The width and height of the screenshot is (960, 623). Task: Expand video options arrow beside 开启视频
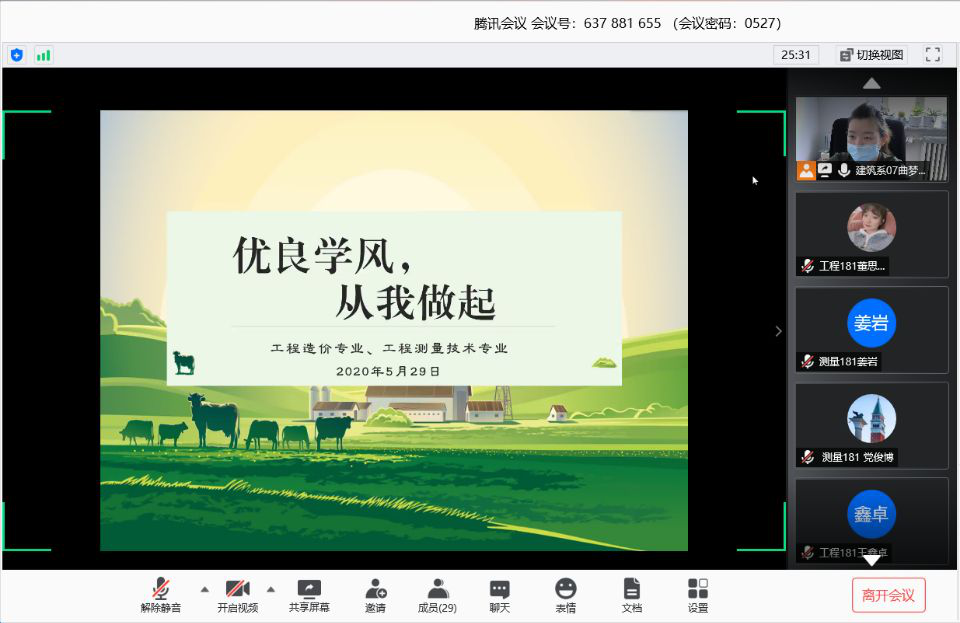point(270,589)
